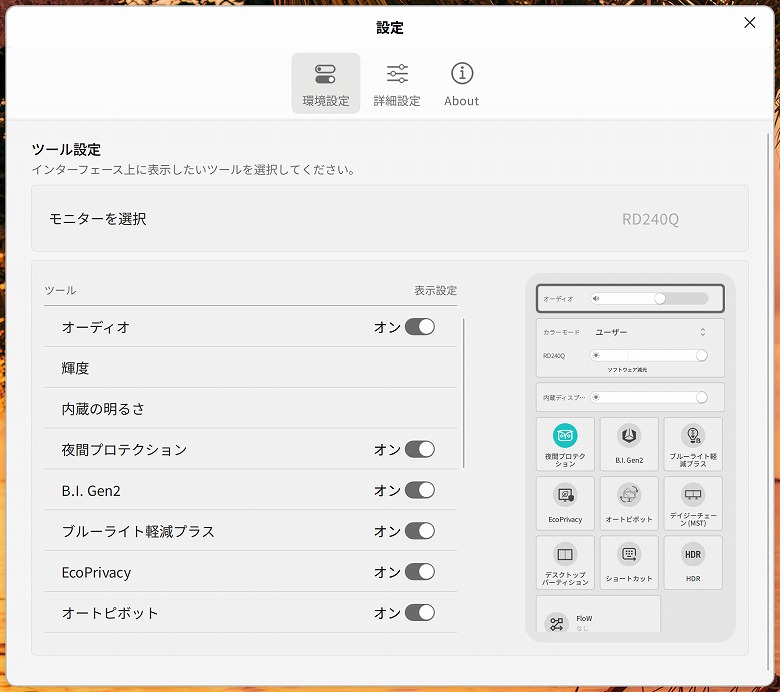Select the ブルーライト軽減プラス bulb icon

pos(693,436)
